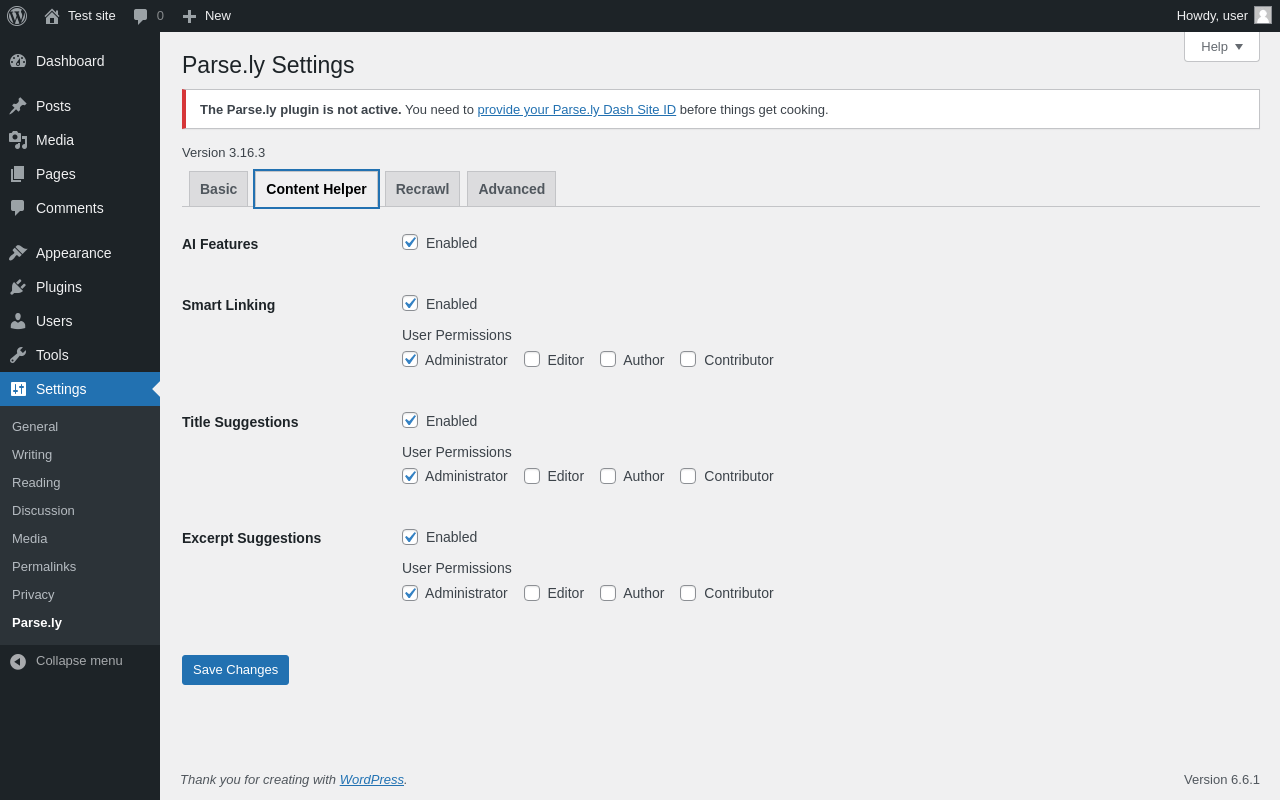
Task: Click the Appearance paintbrush icon
Action: (18, 253)
